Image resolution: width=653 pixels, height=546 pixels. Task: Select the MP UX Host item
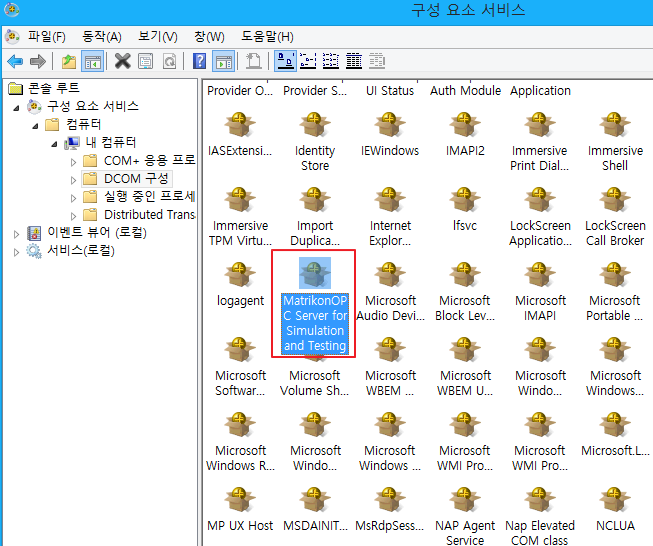(240, 509)
